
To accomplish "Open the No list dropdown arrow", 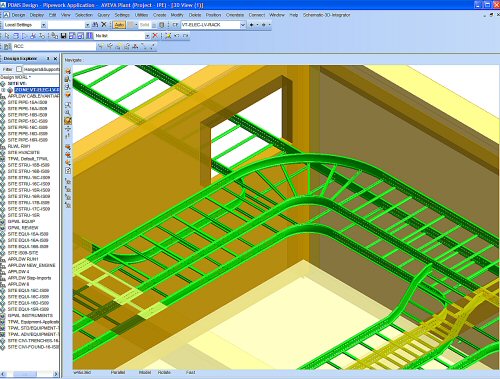I will [147, 36].
